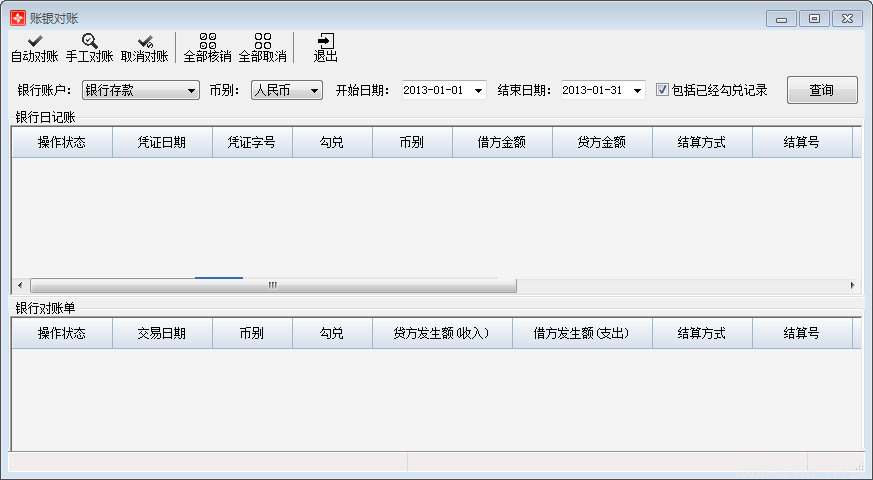
Task: Click the red app icon in title bar
Action: tap(17, 18)
